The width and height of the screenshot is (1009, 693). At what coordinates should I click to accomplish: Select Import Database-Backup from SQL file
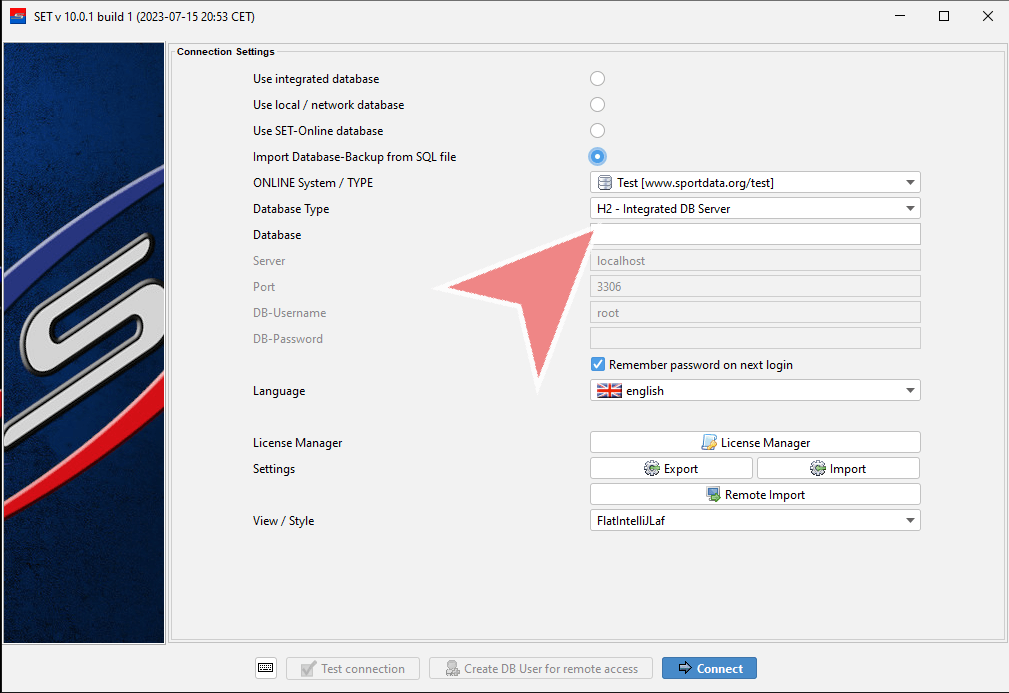click(x=597, y=157)
